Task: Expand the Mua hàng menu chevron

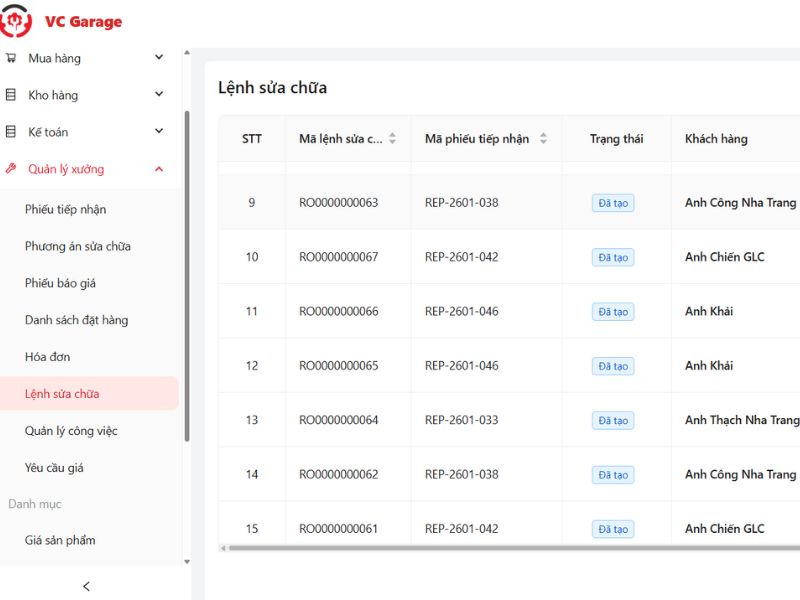Action: (159, 58)
